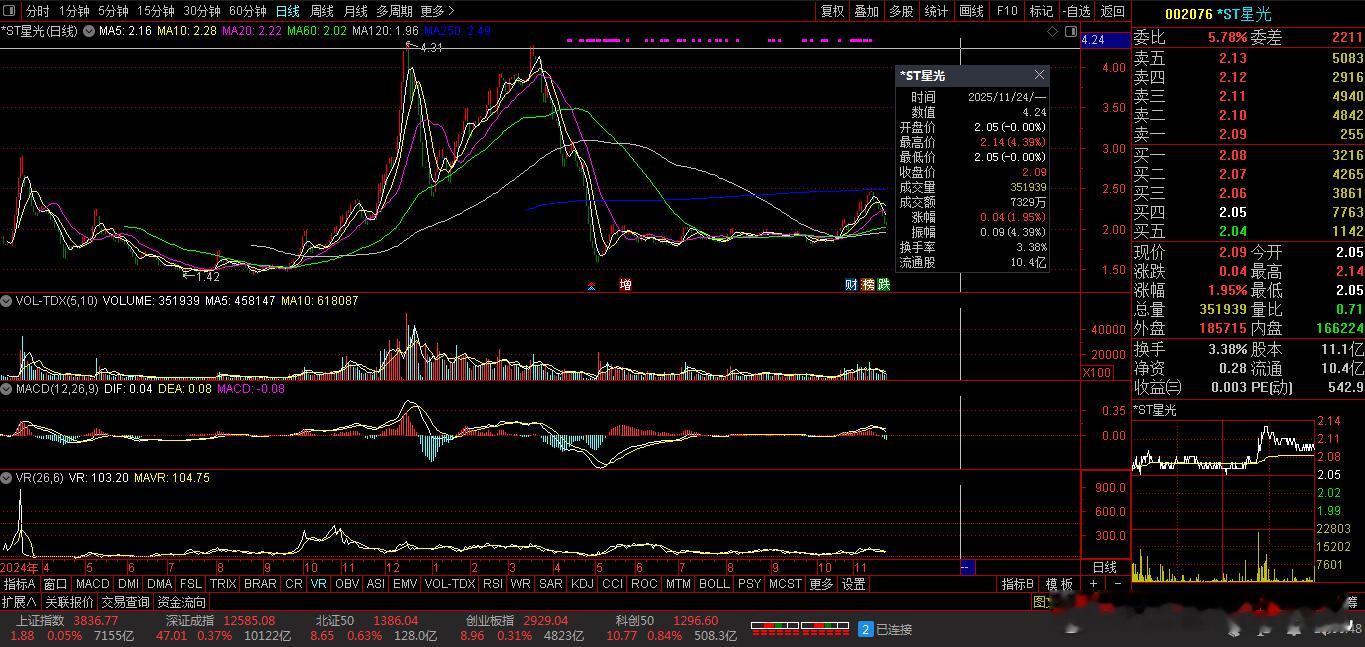Click the 跌 marker icon on chart
Viewport: 1365px width, 647px height.
pyautogui.click(x=883, y=284)
